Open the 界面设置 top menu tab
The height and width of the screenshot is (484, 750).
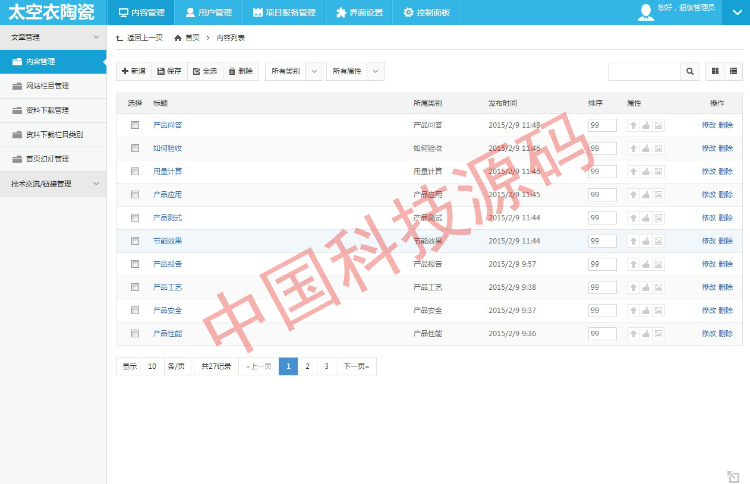(x=359, y=12)
